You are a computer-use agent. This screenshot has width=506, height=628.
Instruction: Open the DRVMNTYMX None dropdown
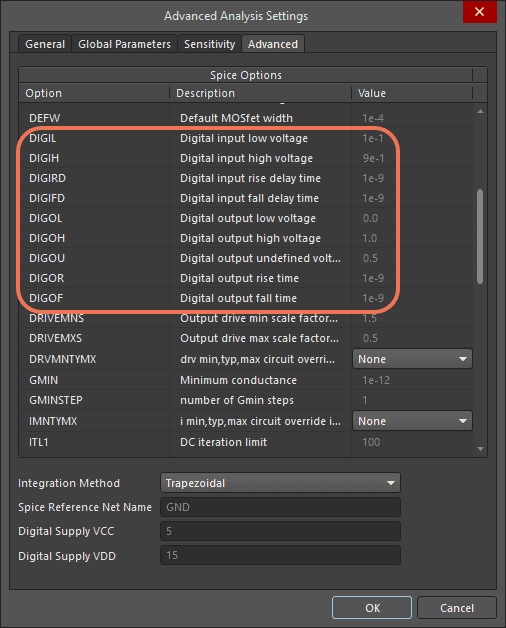[x=412, y=359]
